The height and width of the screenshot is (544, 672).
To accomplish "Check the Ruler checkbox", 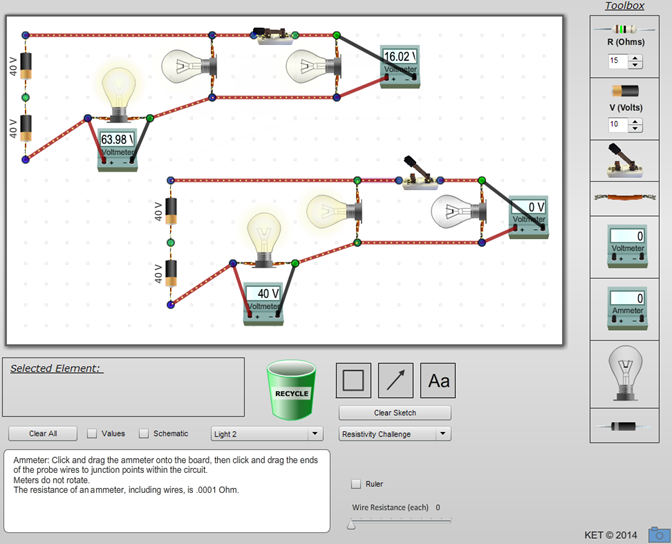I will pos(356,484).
